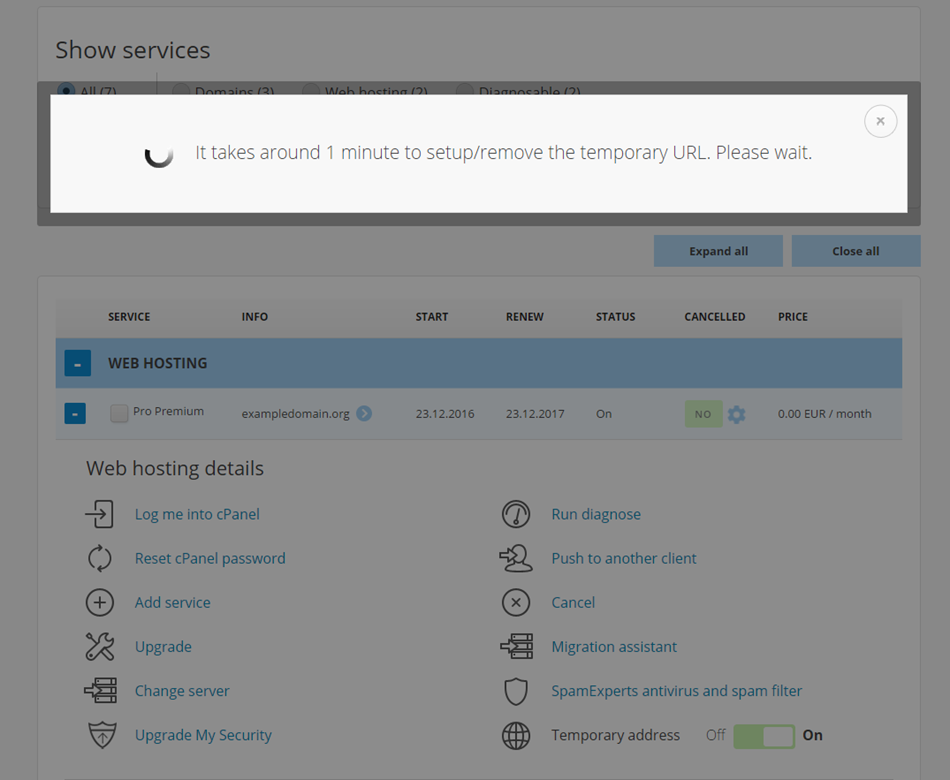Close the temporary URL wait dialog
950x780 pixels.
pos(880,121)
